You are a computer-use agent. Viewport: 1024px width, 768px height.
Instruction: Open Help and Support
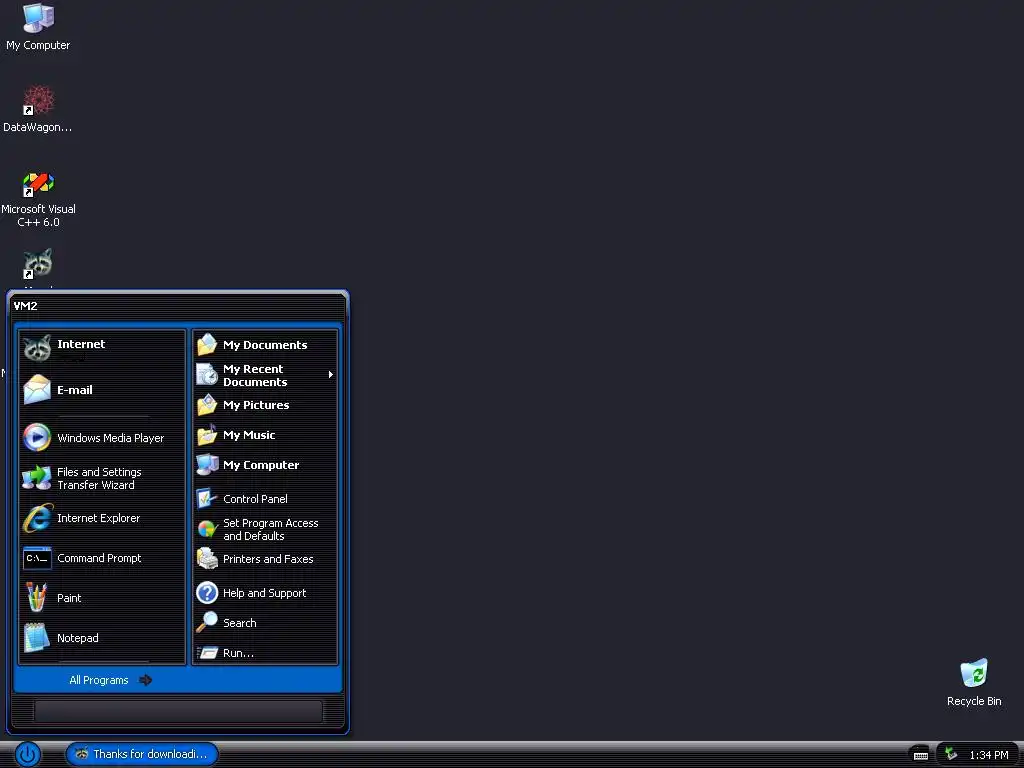pos(265,593)
